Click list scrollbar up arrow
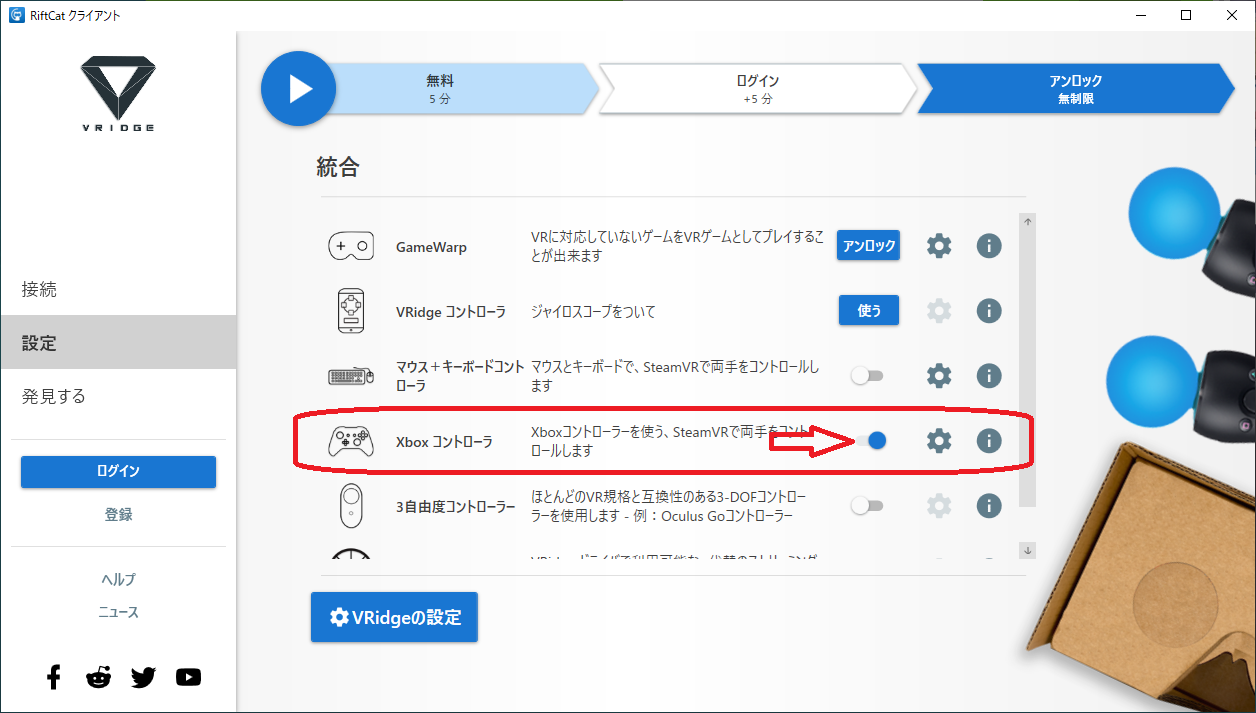 (x=1029, y=221)
